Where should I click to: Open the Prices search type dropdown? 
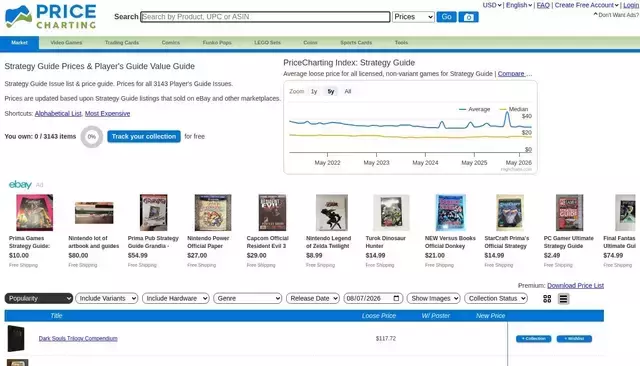pos(413,17)
